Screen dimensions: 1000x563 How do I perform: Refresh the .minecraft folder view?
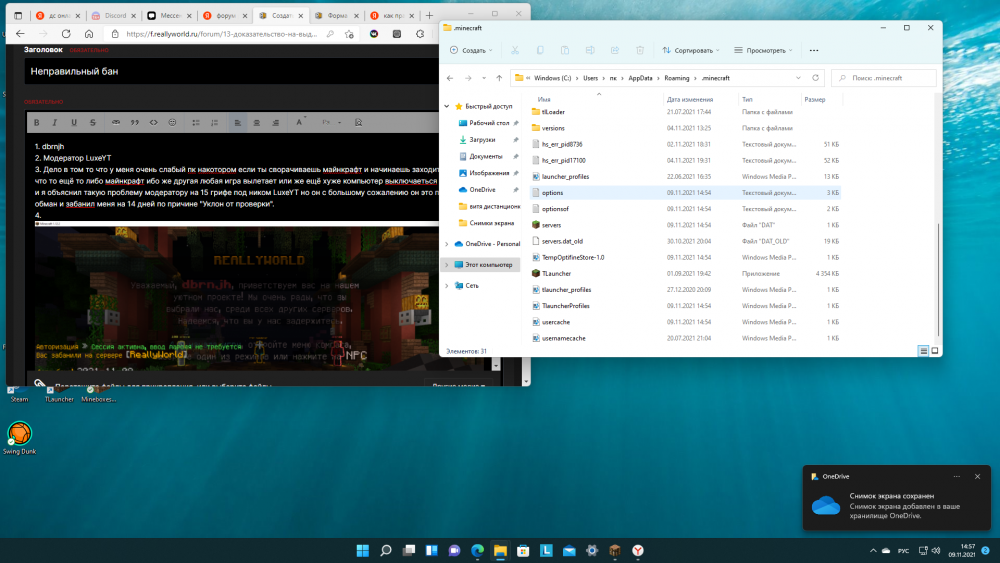click(x=815, y=78)
